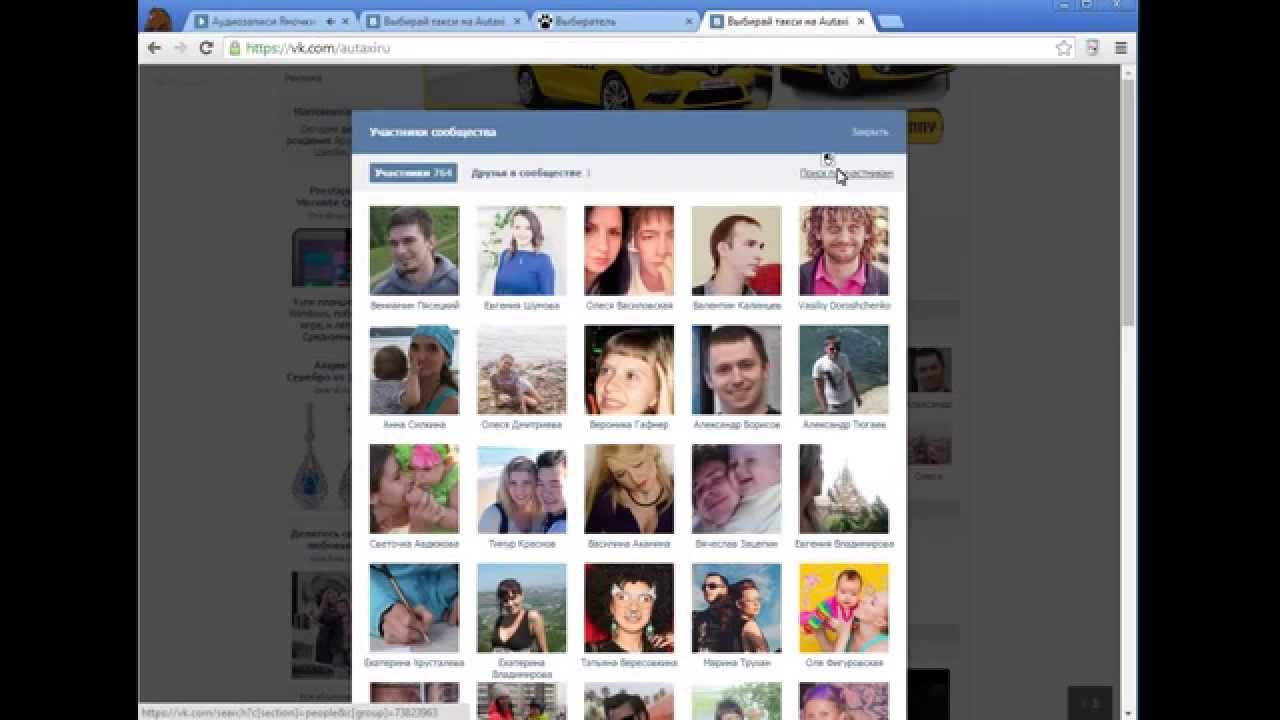Open Вероника Гафнер profile photo

(x=629, y=370)
